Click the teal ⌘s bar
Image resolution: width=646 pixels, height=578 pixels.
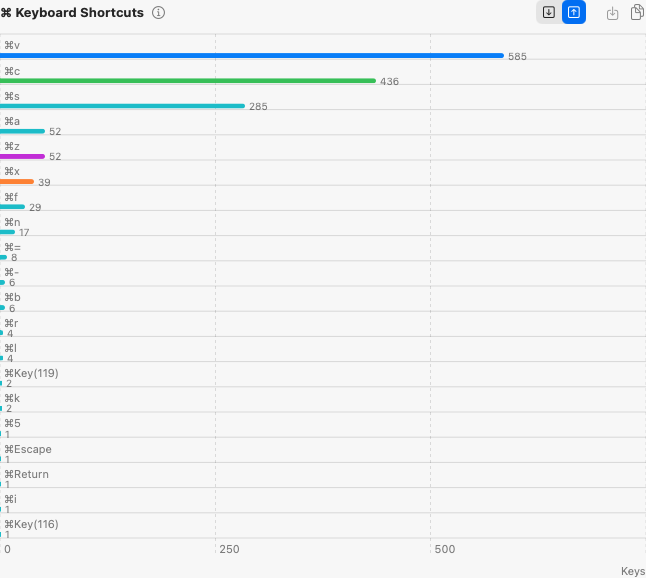(x=122, y=105)
